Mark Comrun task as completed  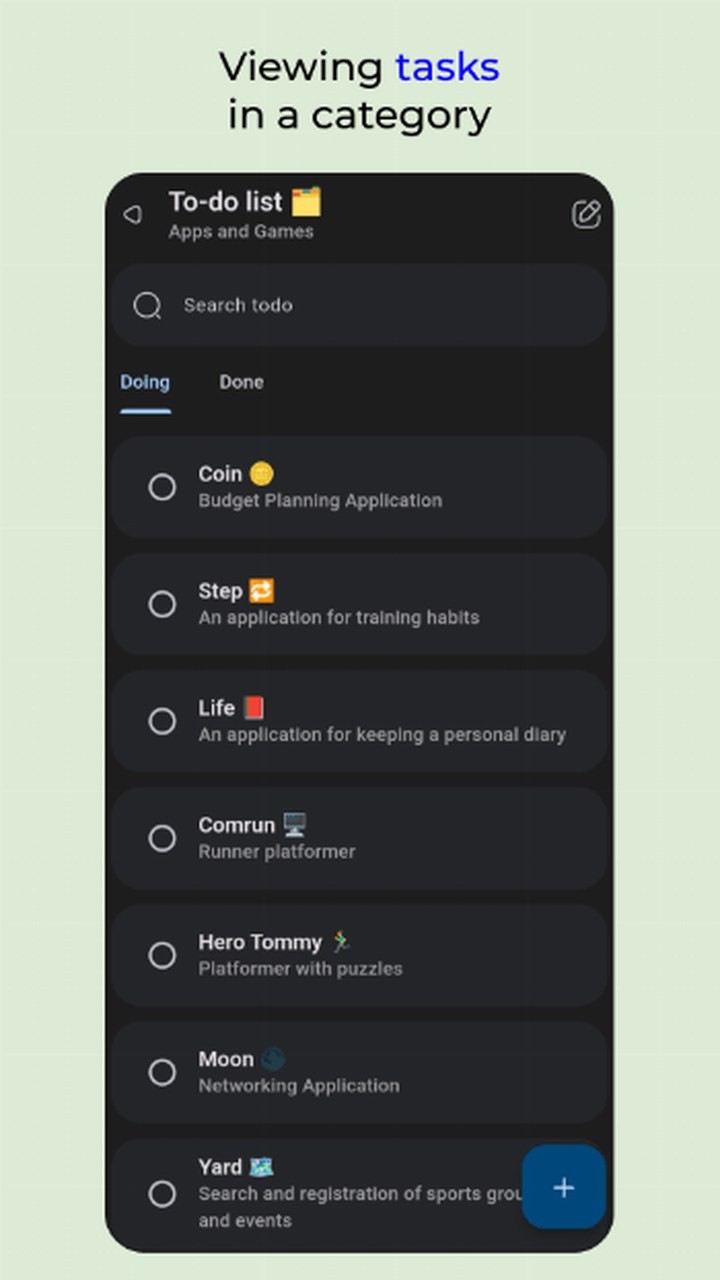[162, 838]
